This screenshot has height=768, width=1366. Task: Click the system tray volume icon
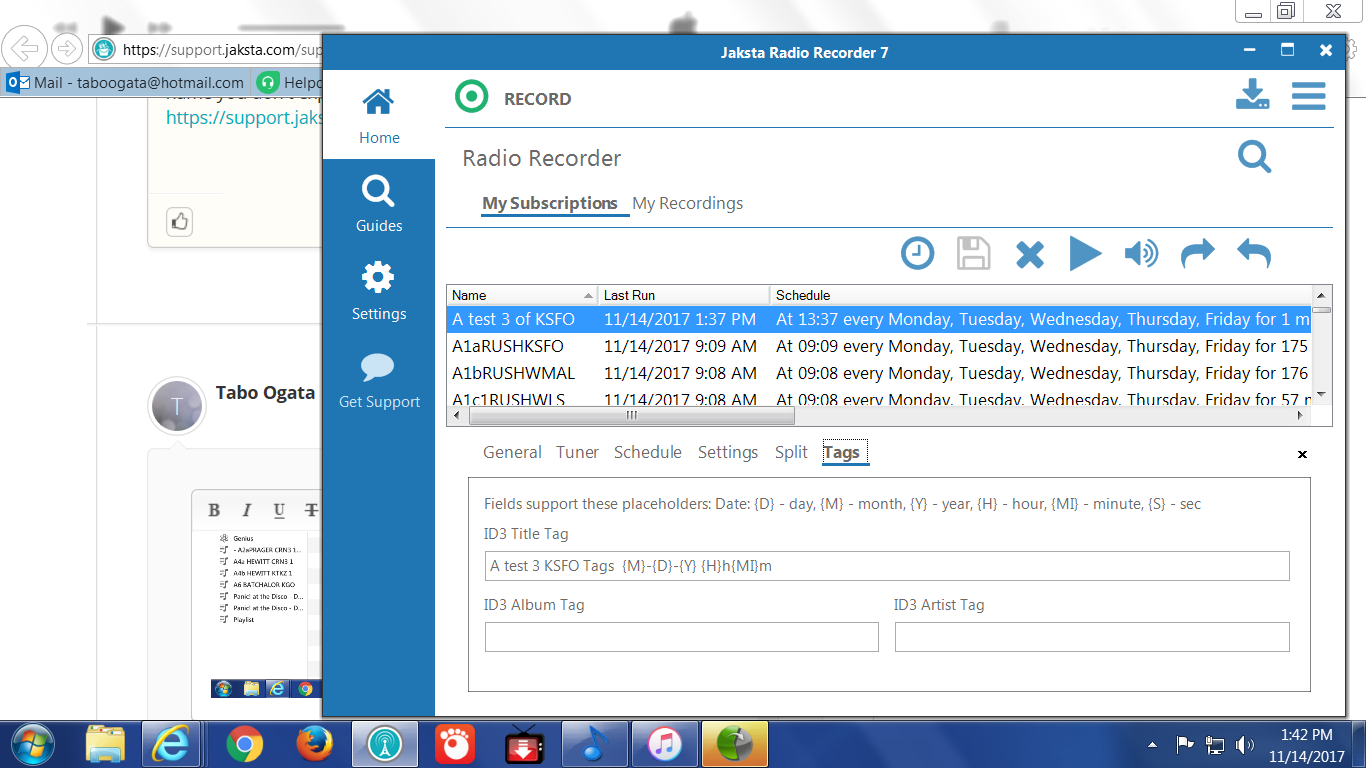click(x=1245, y=744)
